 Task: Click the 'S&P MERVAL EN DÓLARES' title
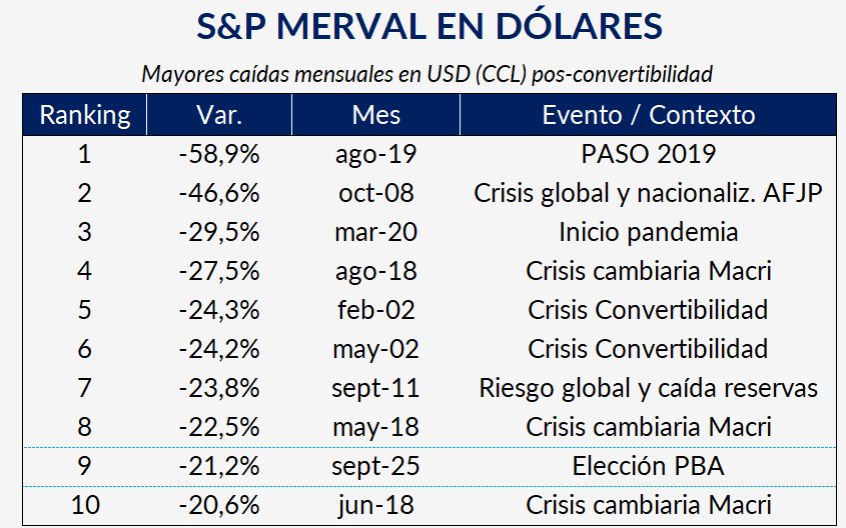click(429, 28)
